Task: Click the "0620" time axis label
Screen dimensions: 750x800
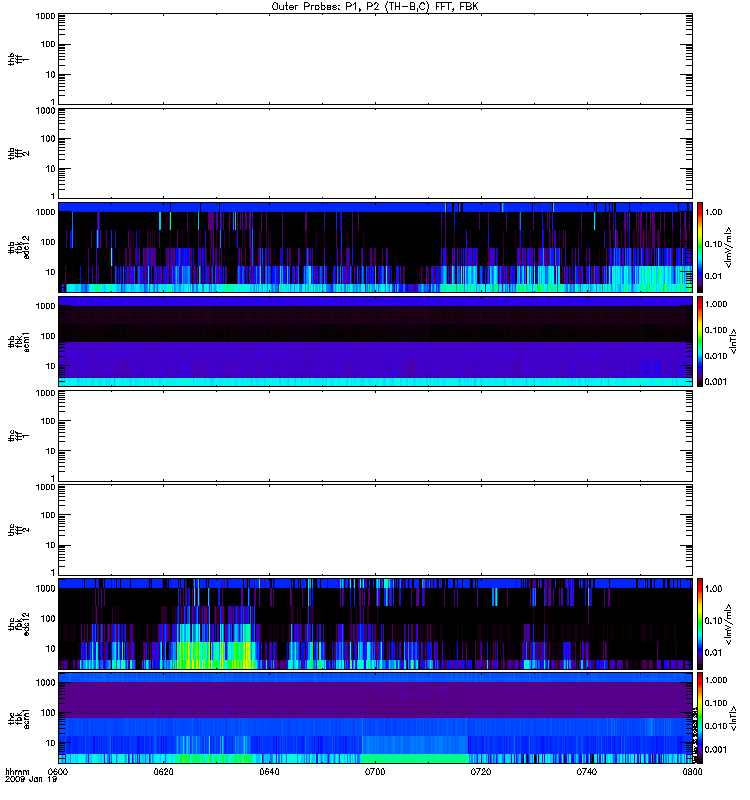Action: 164,772
